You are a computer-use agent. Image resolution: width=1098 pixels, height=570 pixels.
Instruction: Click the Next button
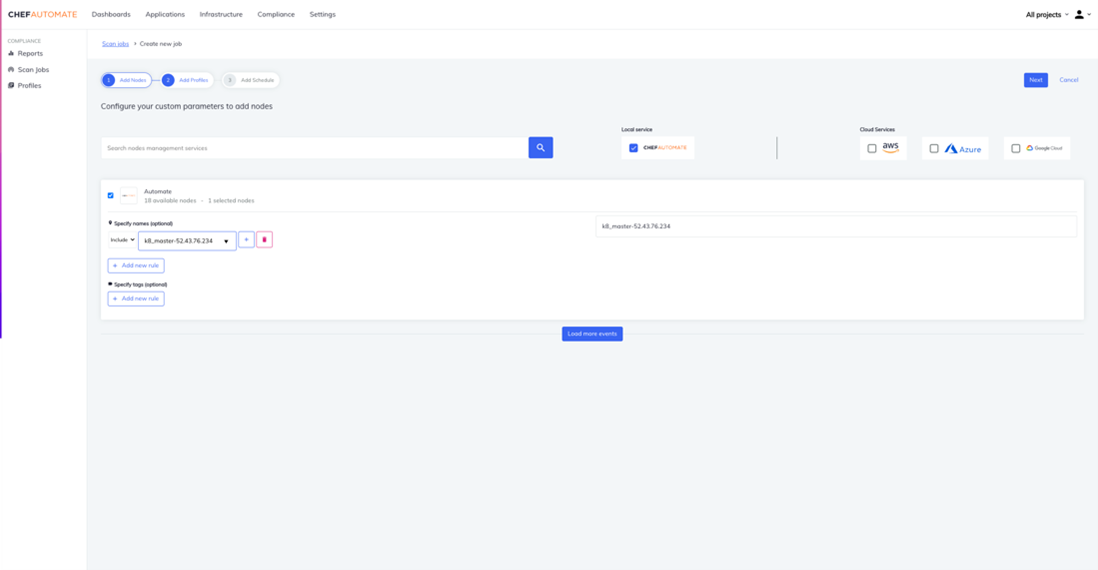[1035, 80]
